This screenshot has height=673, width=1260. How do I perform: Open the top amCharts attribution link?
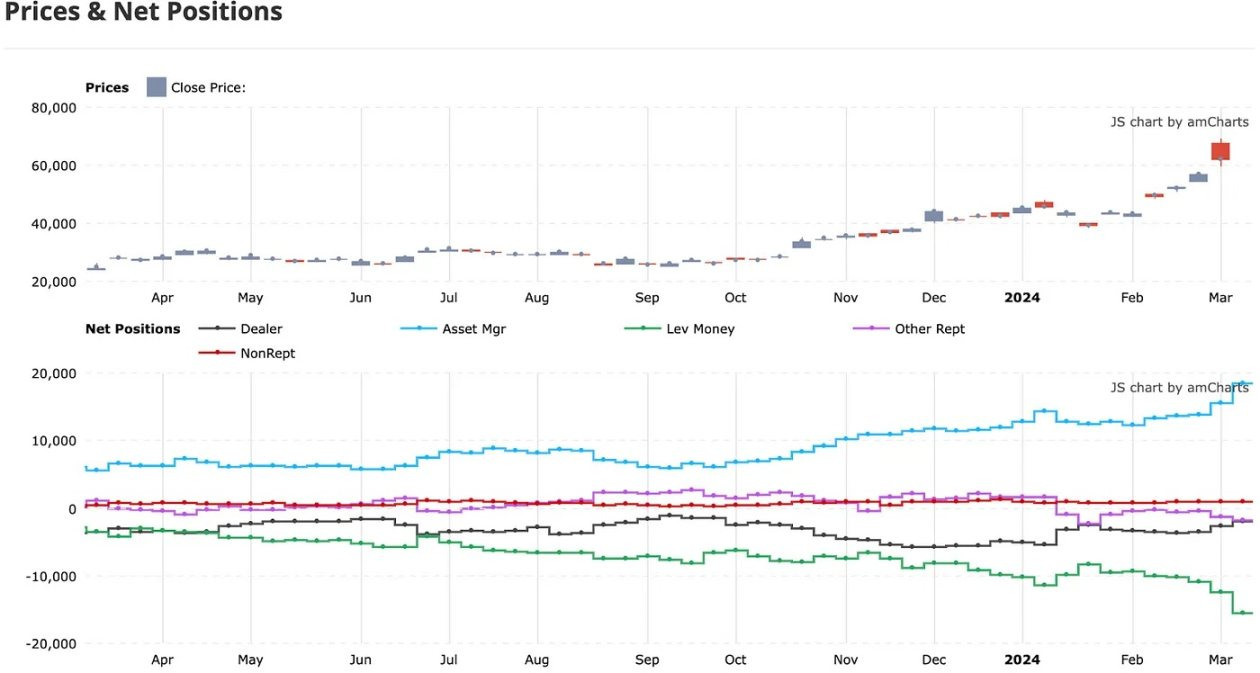coord(1179,122)
